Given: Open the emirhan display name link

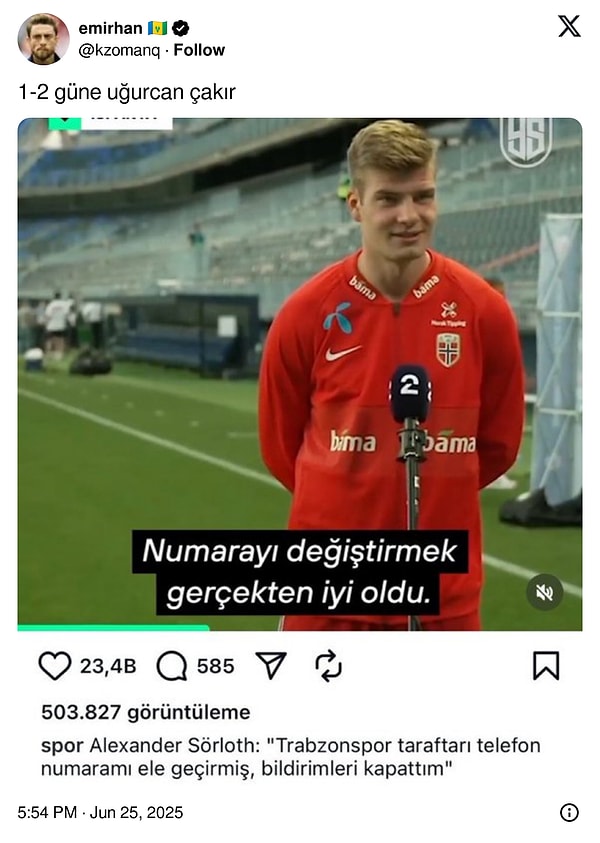Looking at the screenshot, I should 110,28.
